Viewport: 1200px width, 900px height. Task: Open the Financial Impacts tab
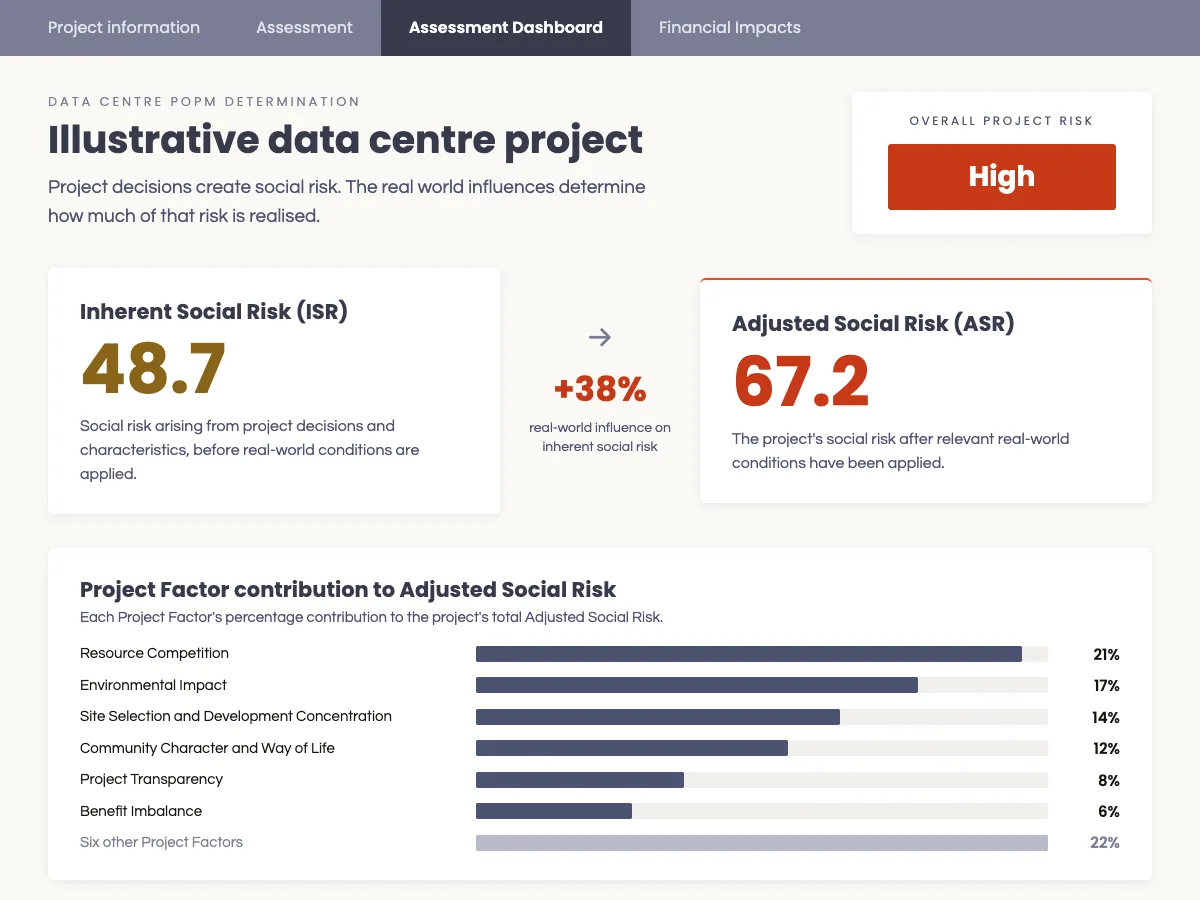tap(730, 28)
